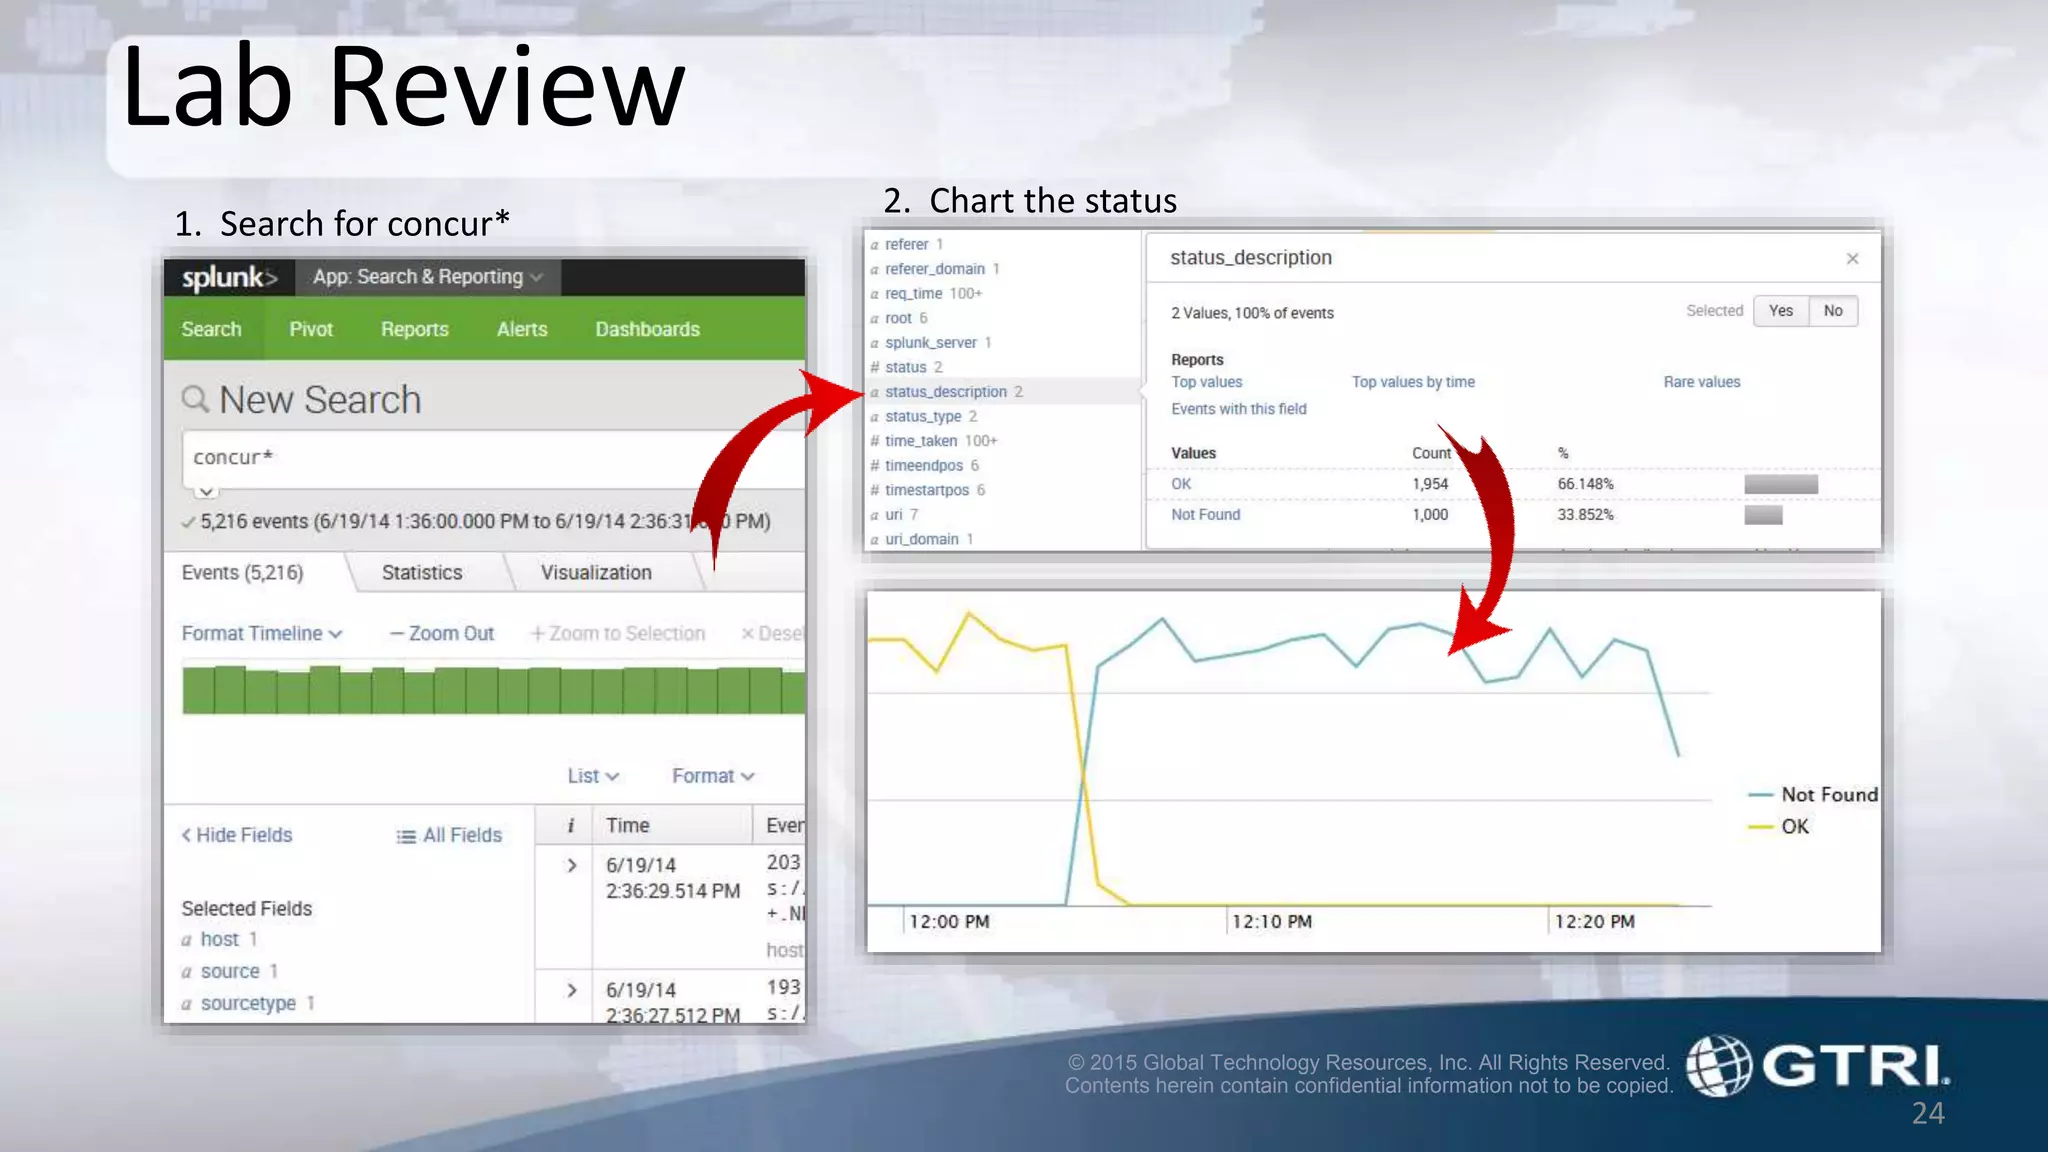This screenshot has height=1152, width=2048.
Task: Open the Dashboards menu item
Action: click(647, 330)
